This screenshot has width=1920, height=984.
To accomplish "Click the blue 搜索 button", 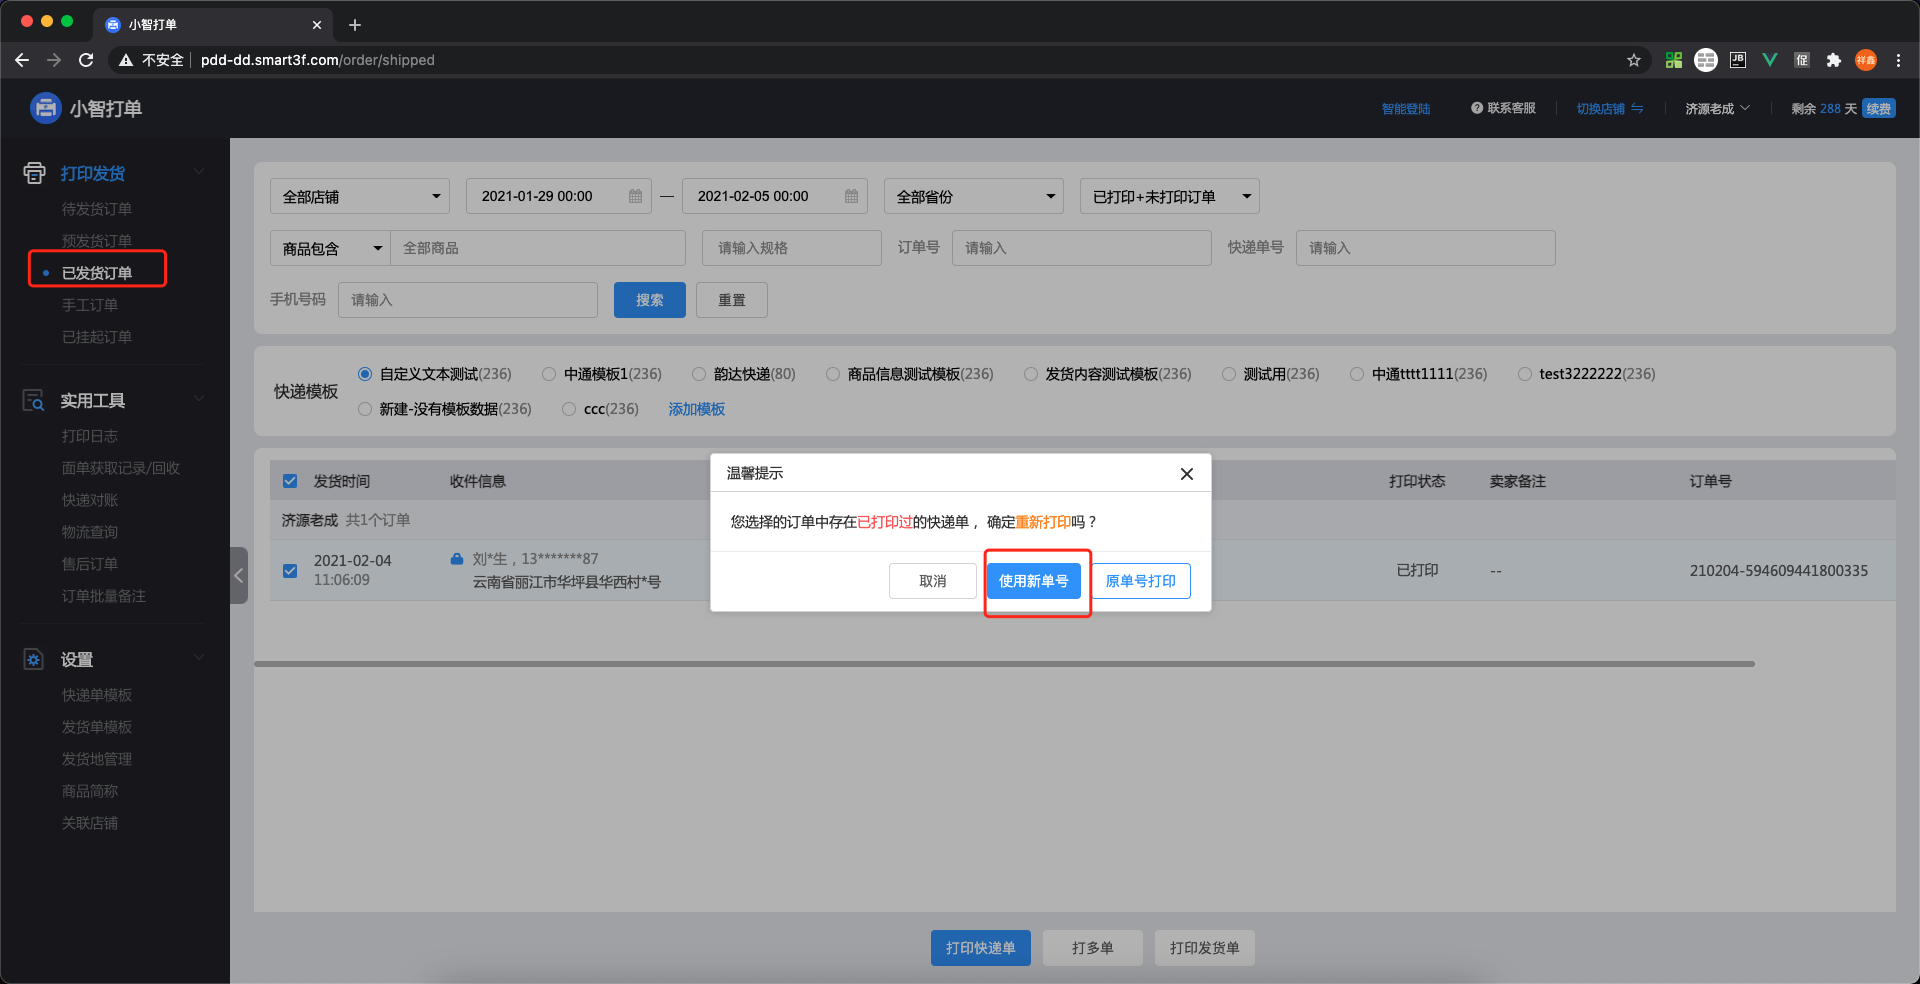I will [650, 300].
